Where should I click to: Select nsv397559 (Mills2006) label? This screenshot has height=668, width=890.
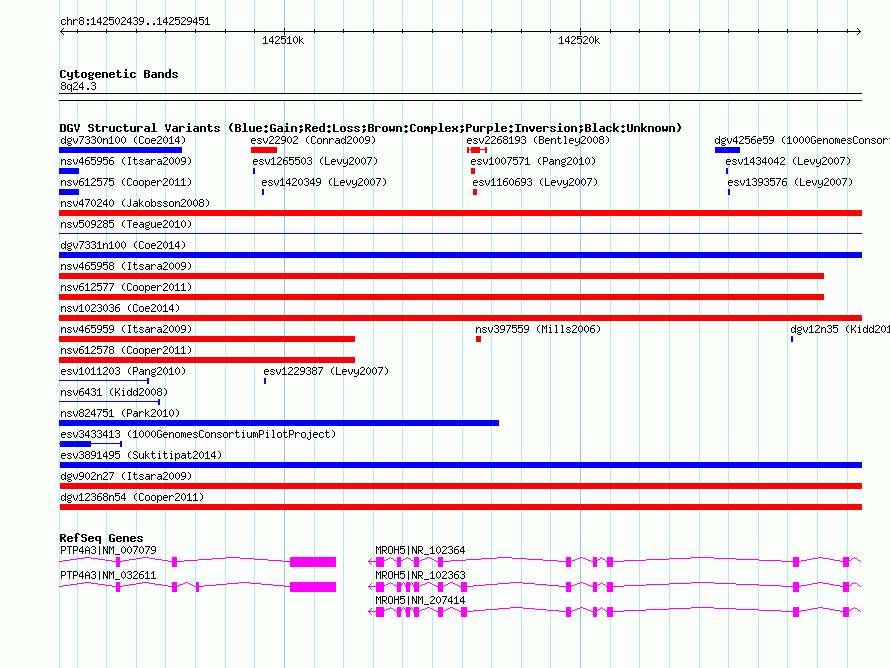pyautogui.click(x=538, y=329)
